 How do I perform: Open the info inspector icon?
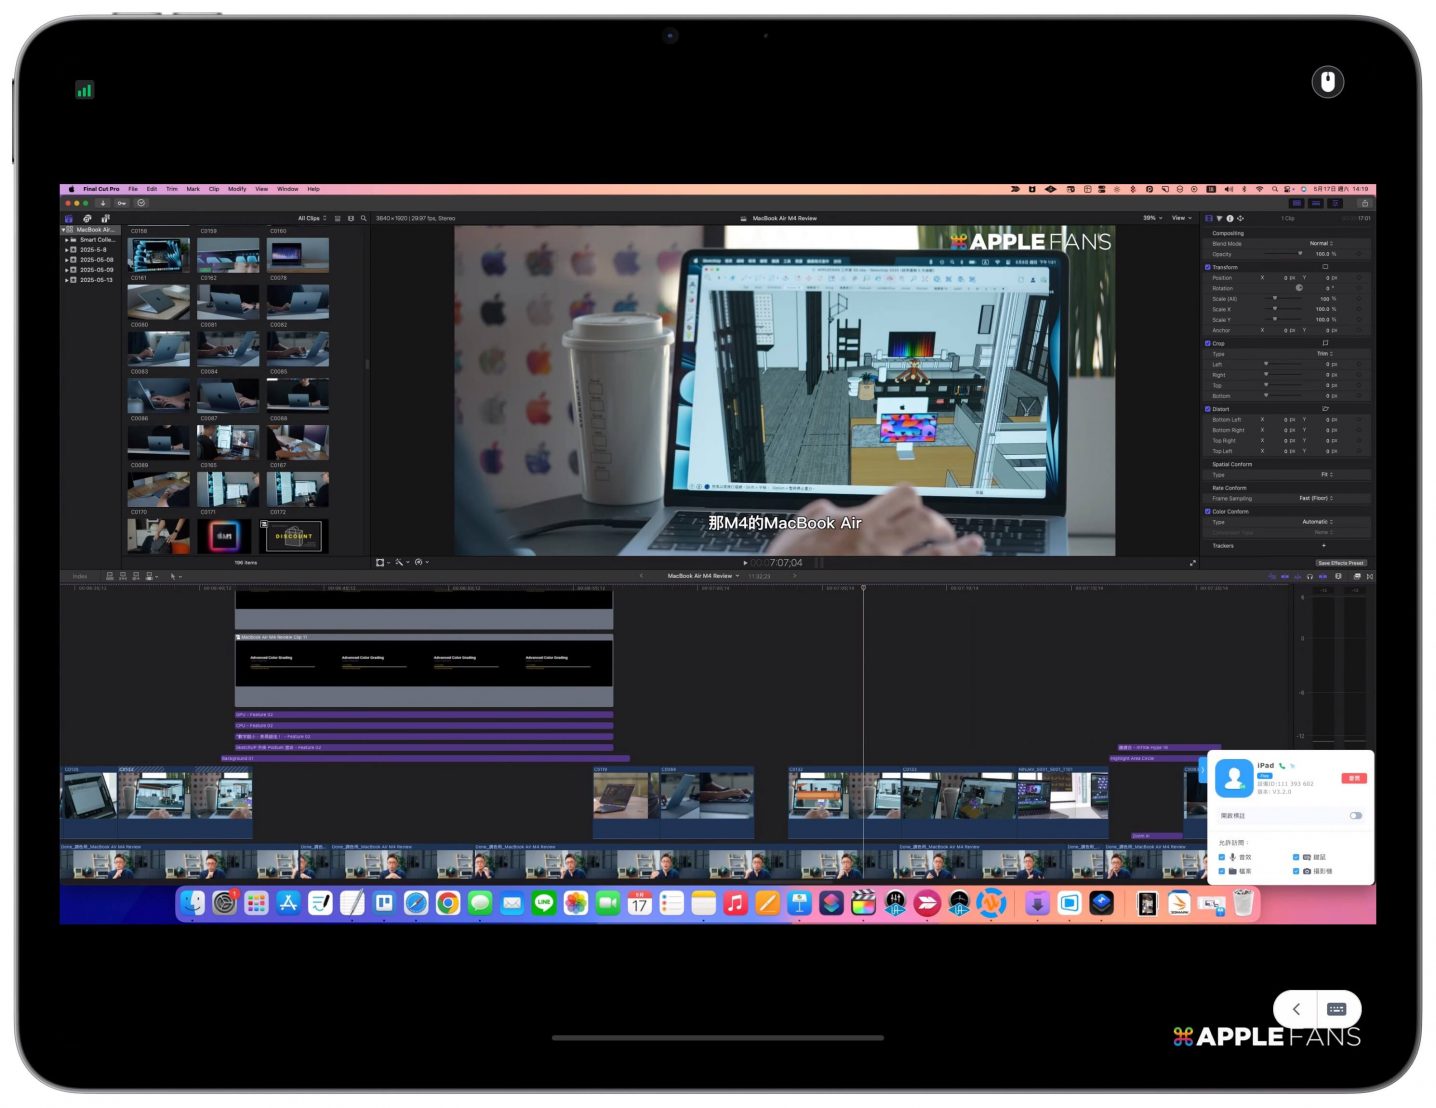tap(1230, 218)
